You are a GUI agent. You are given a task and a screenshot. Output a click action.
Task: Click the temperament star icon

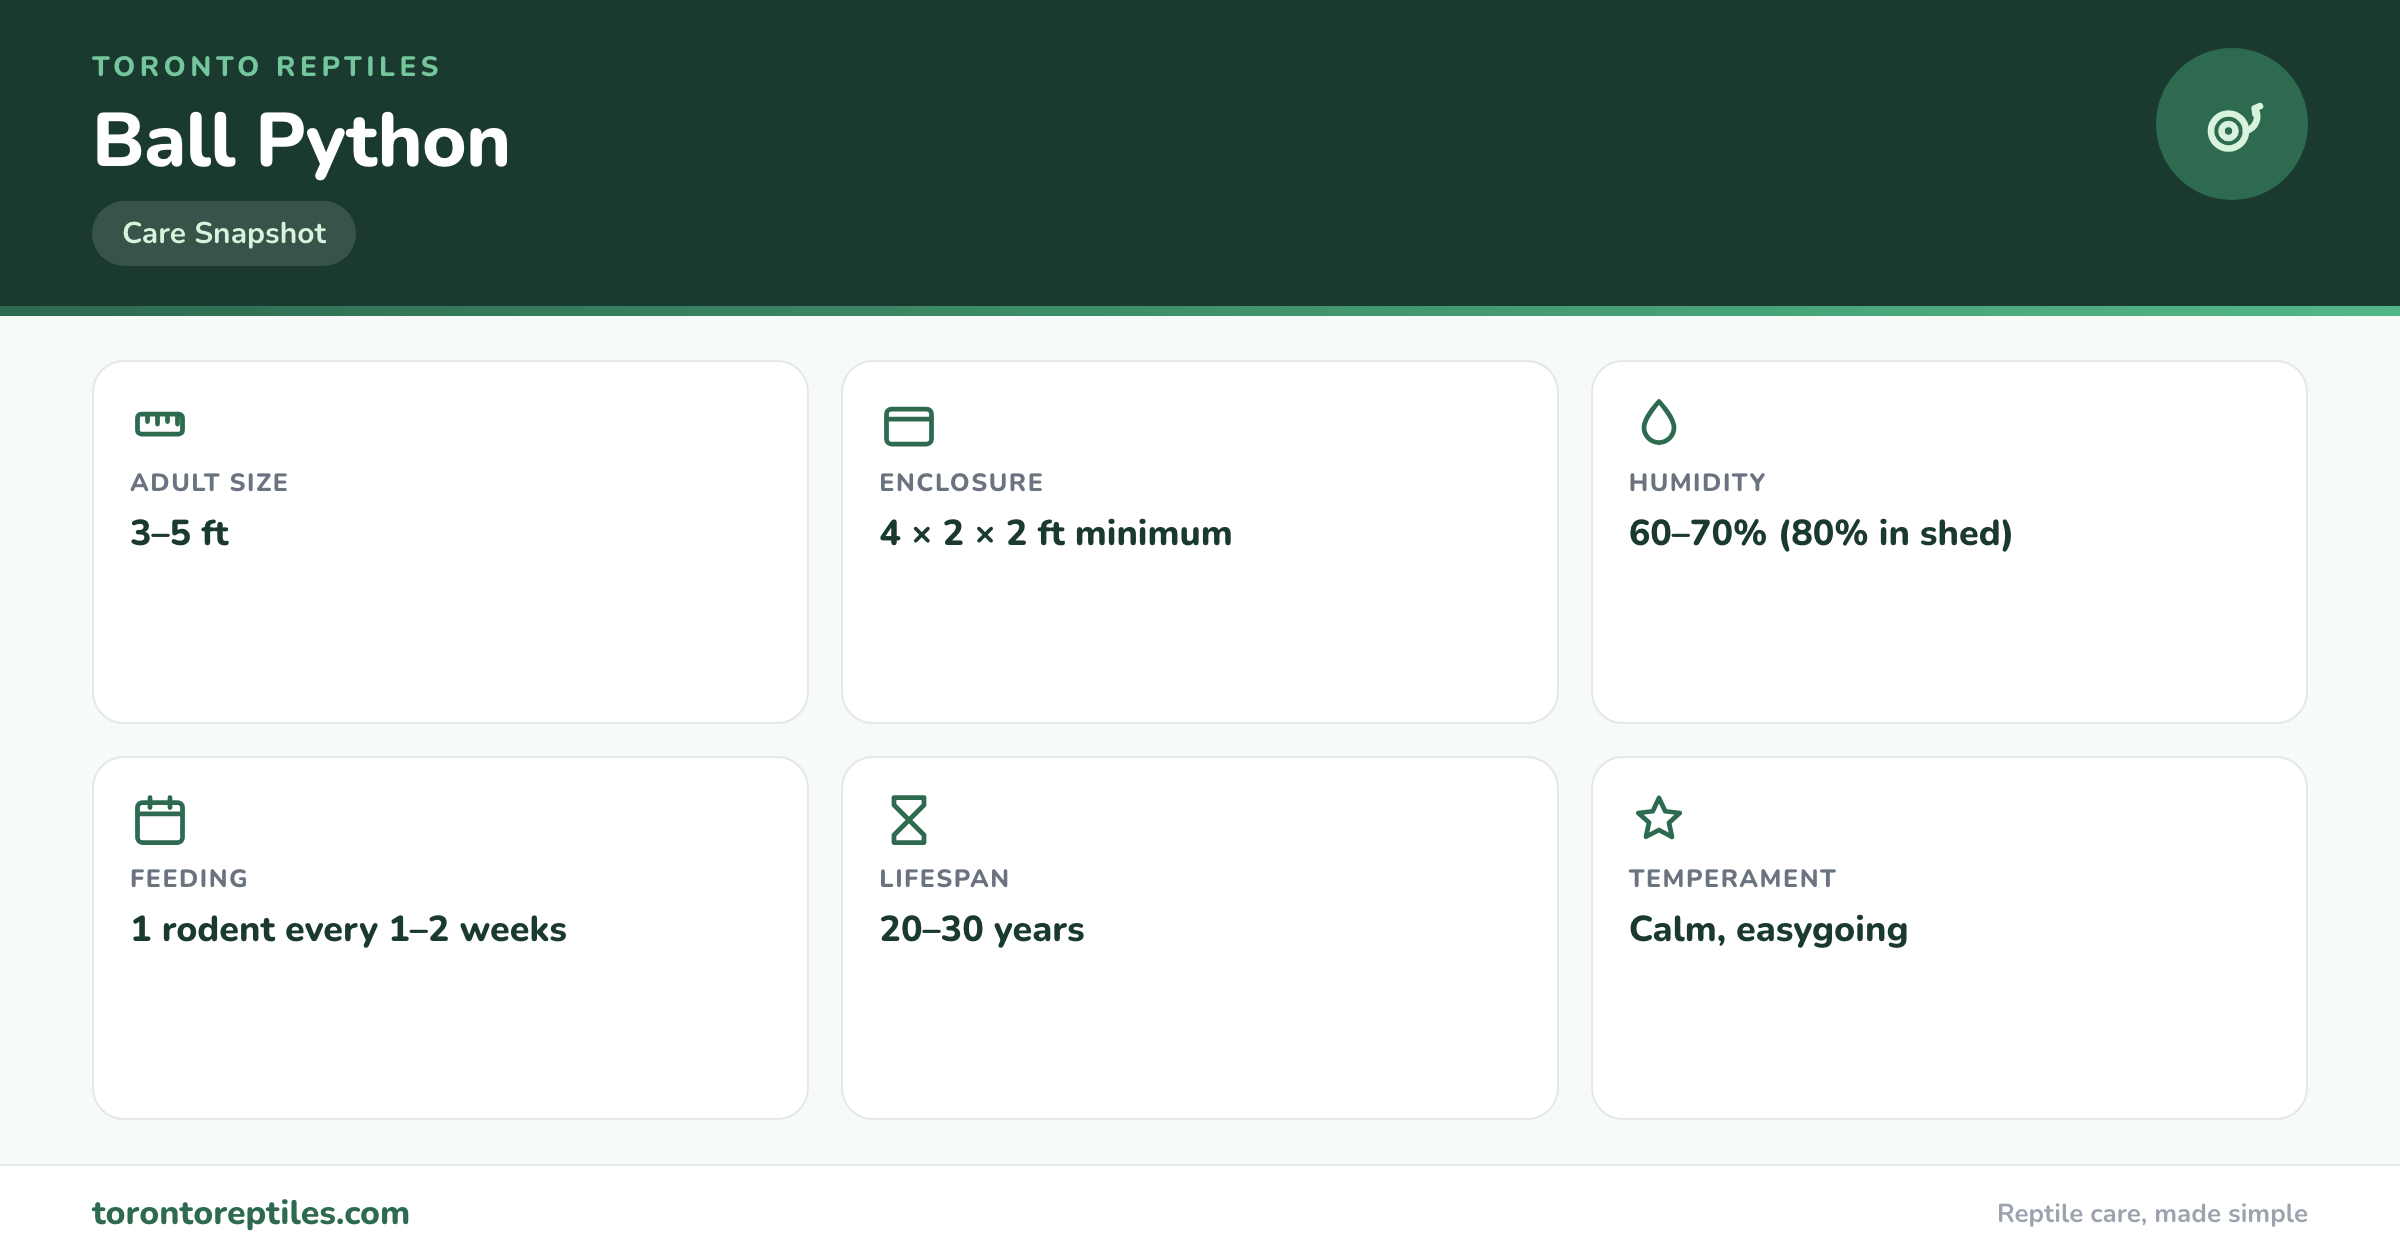pos(1658,818)
